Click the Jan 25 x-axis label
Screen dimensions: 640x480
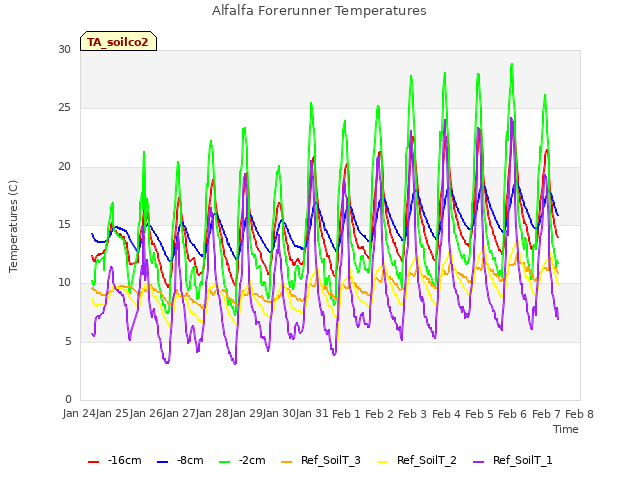[113, 413]
